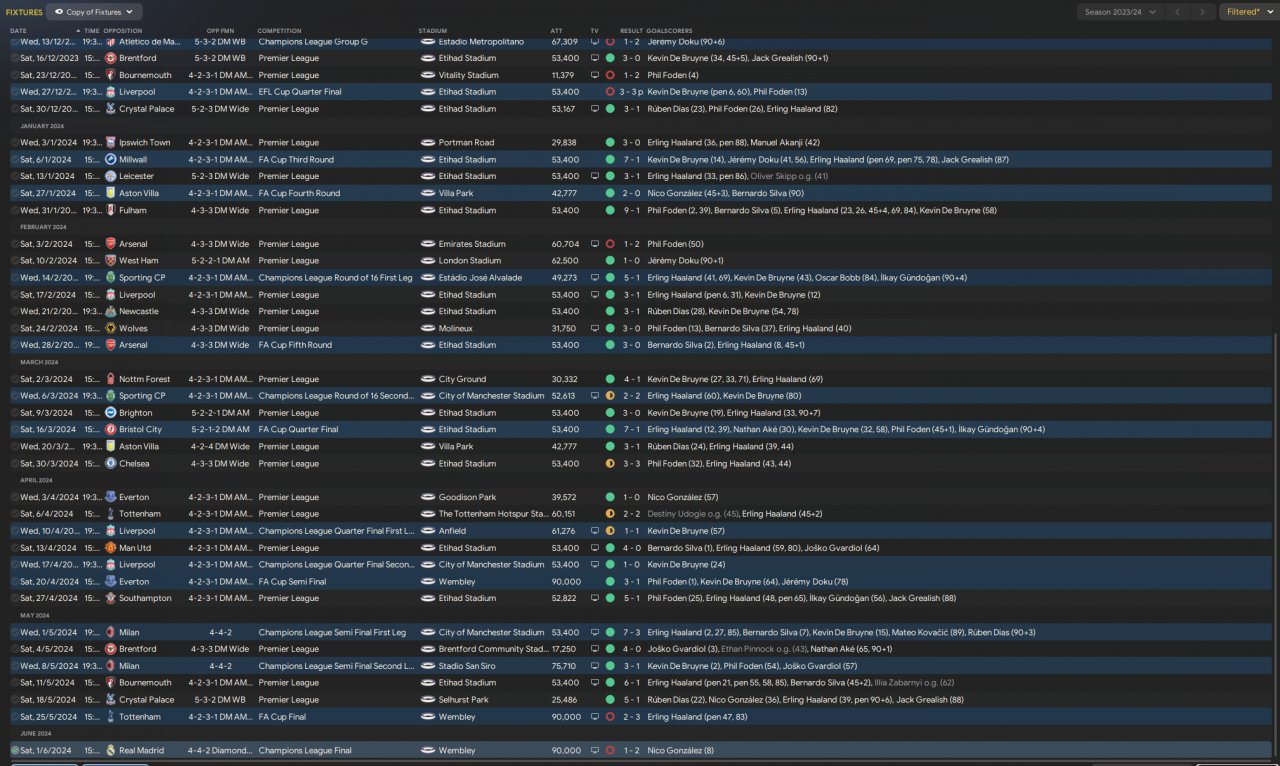Click the attendance value 31,750
The image size is (1280, 766).
(x=564, y=328)
